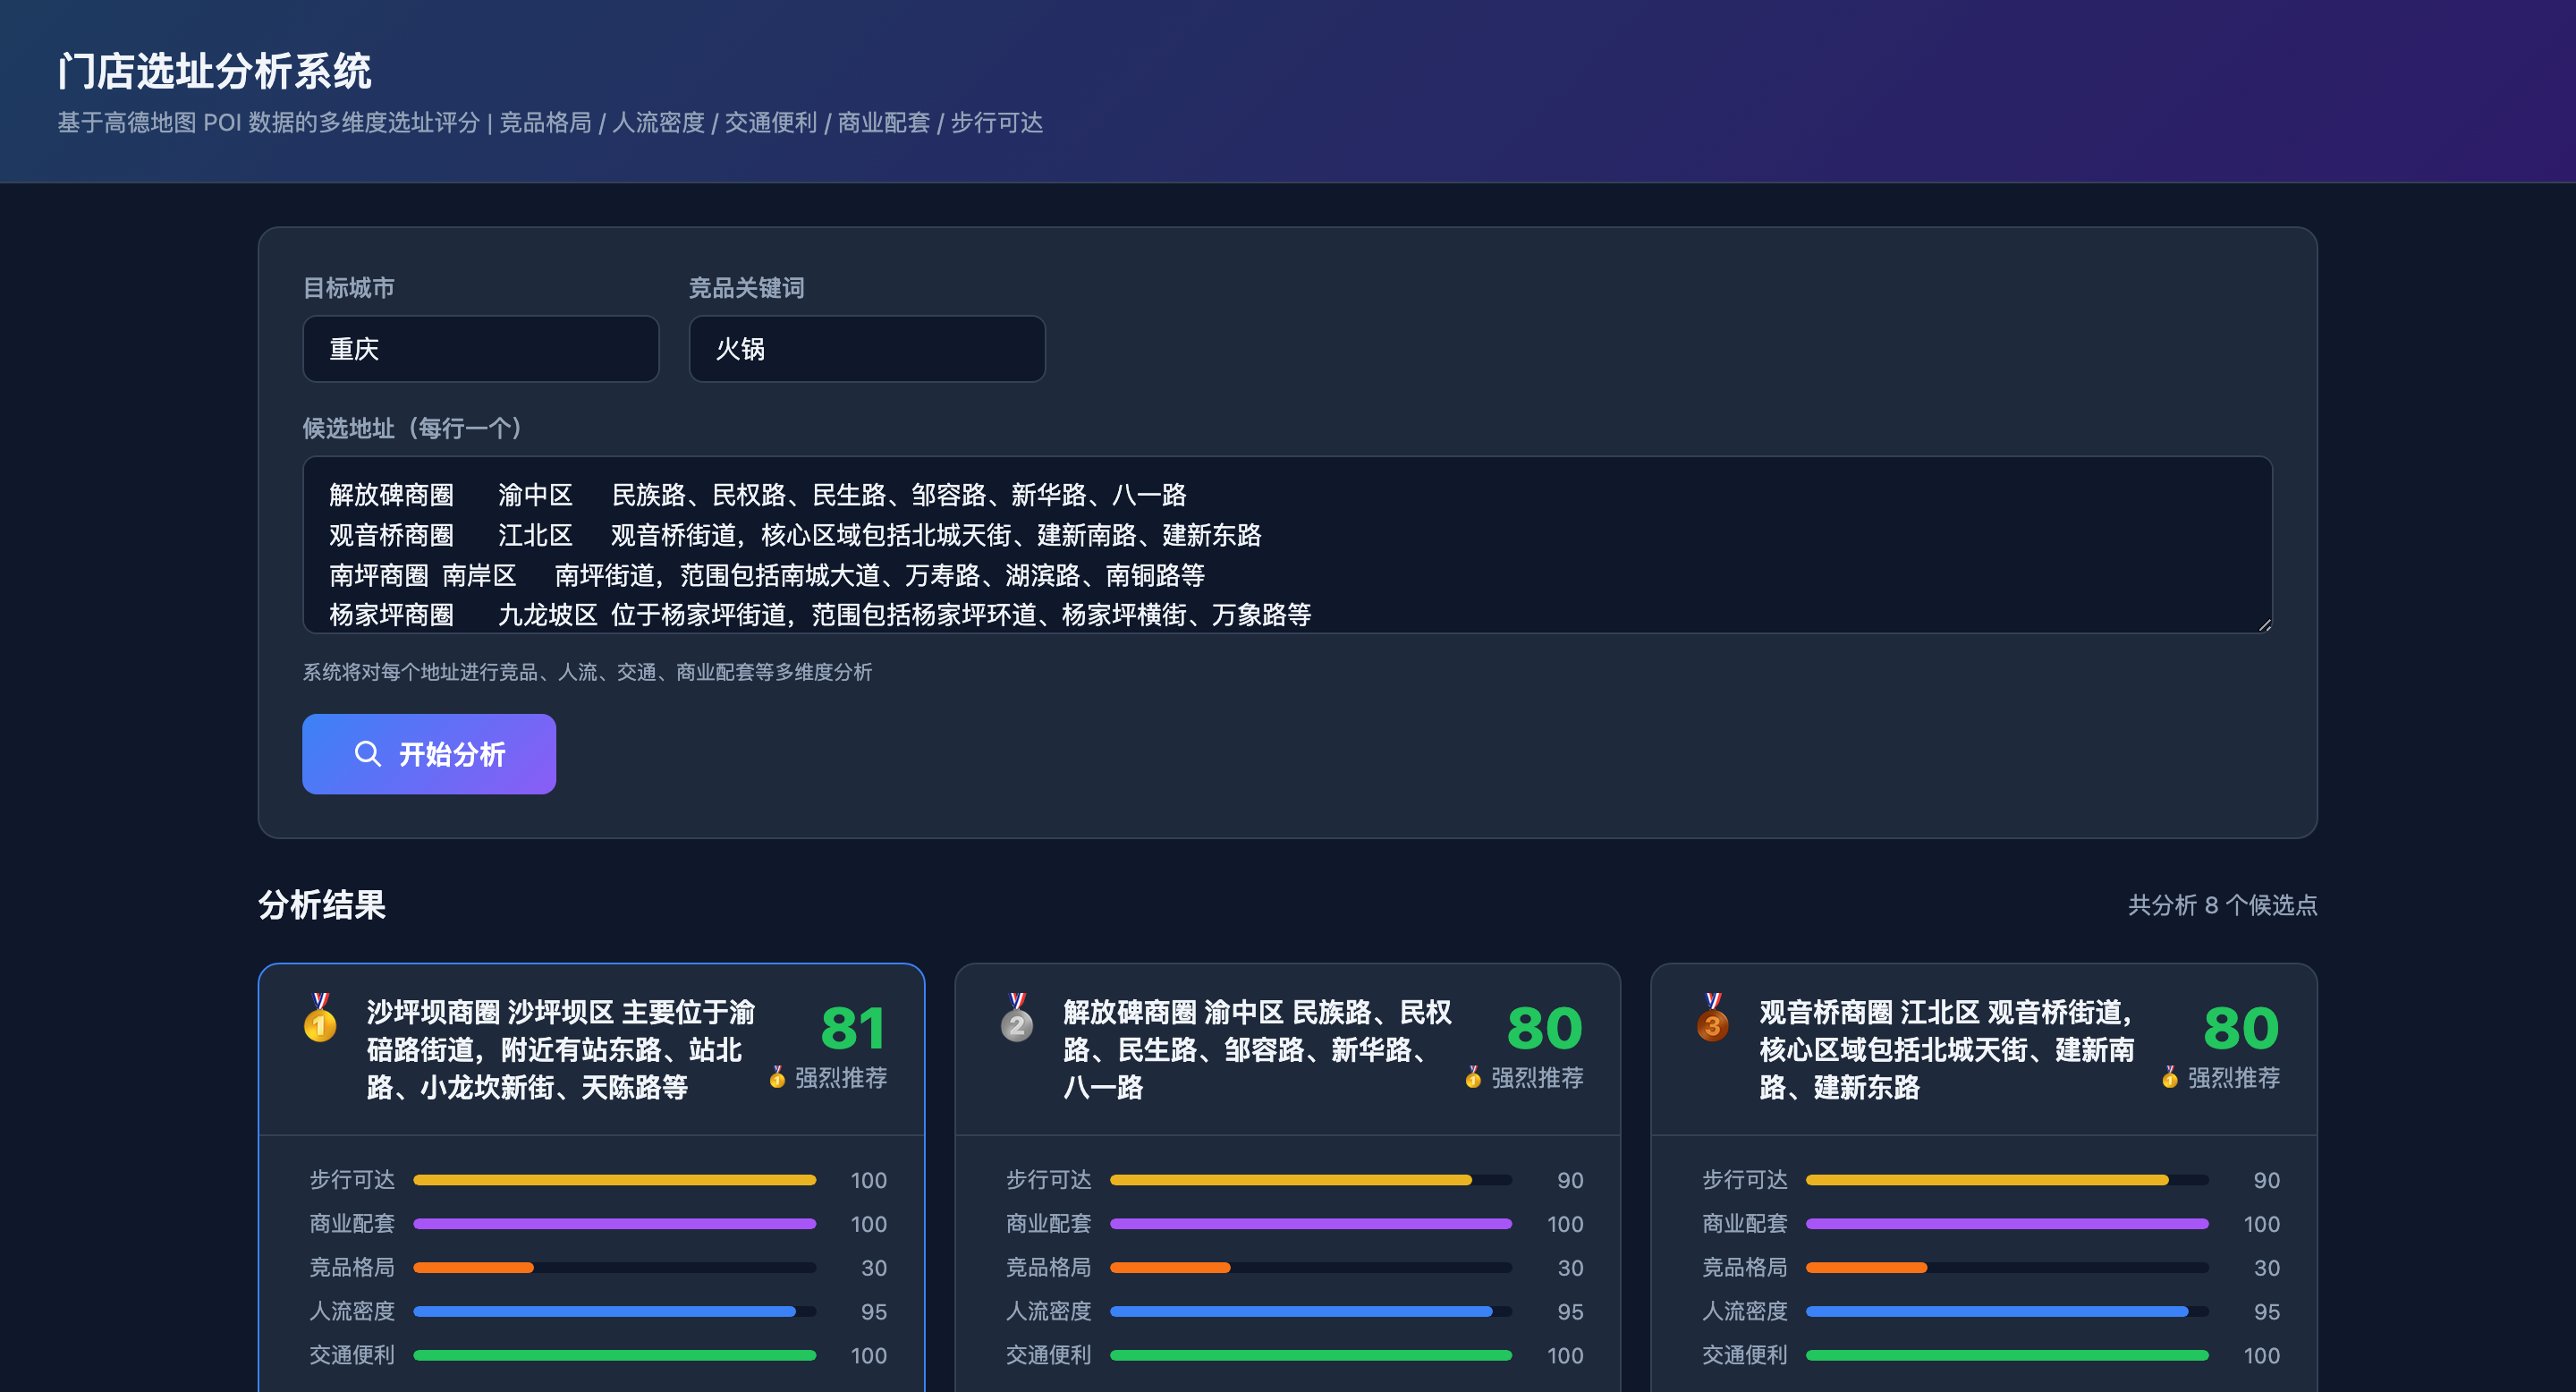Click the gold medal icon on first card
The image size is (2576, 1392).
coord(320,1017)
